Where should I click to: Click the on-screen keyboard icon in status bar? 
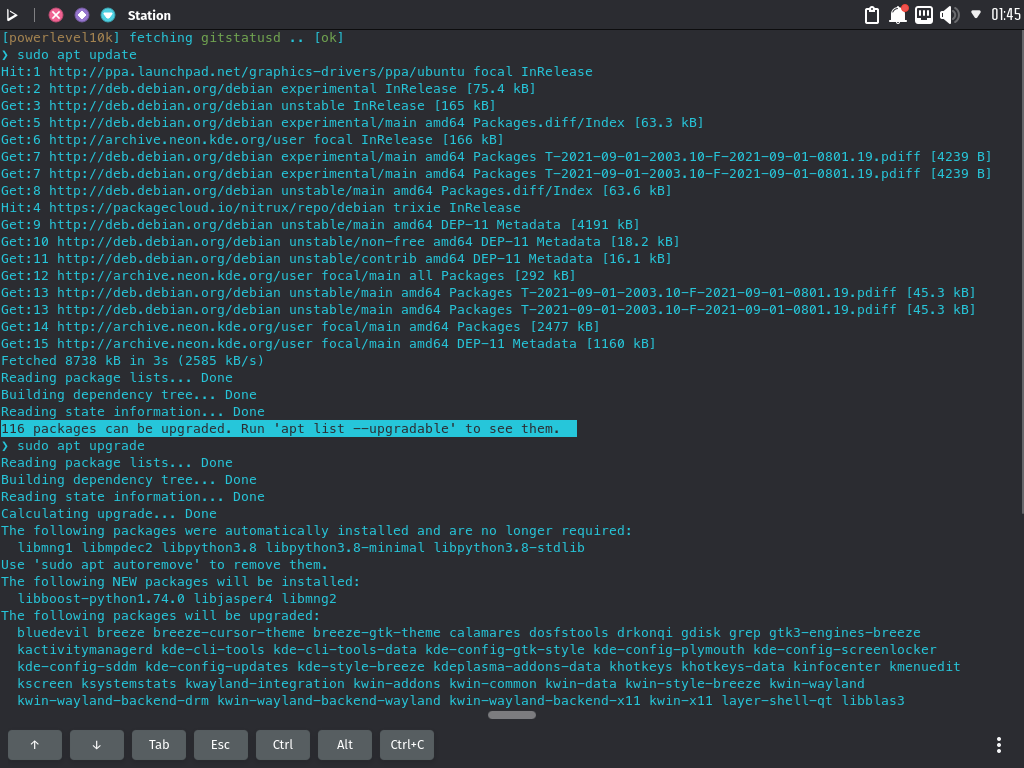pos(924,15)
